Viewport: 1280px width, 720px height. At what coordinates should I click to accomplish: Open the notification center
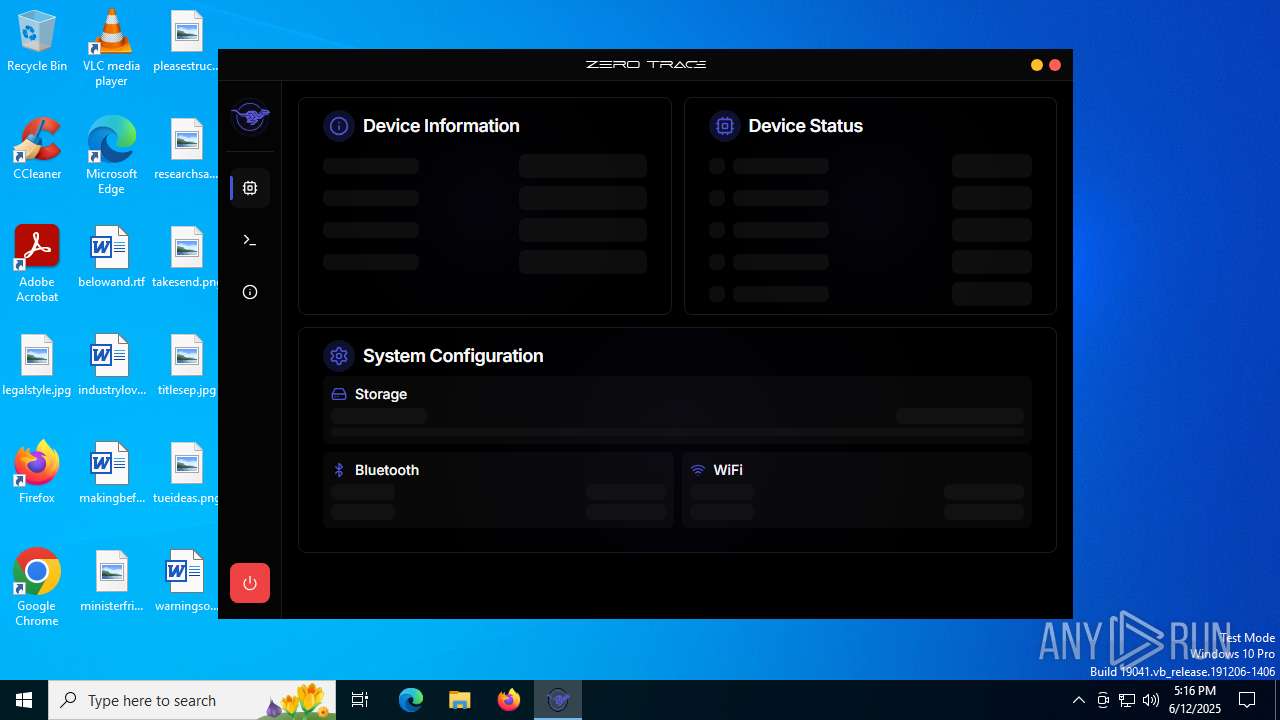1247,700
